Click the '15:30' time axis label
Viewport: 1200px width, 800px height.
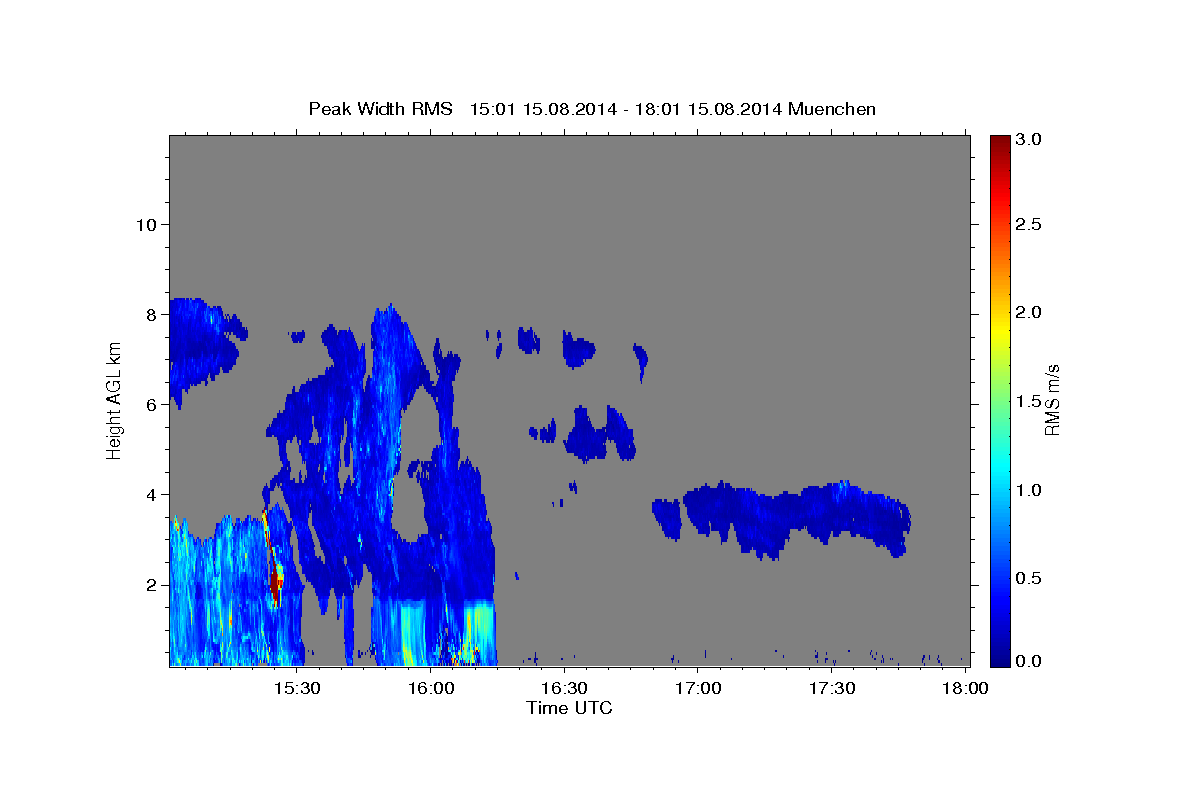tap(298, 688)
